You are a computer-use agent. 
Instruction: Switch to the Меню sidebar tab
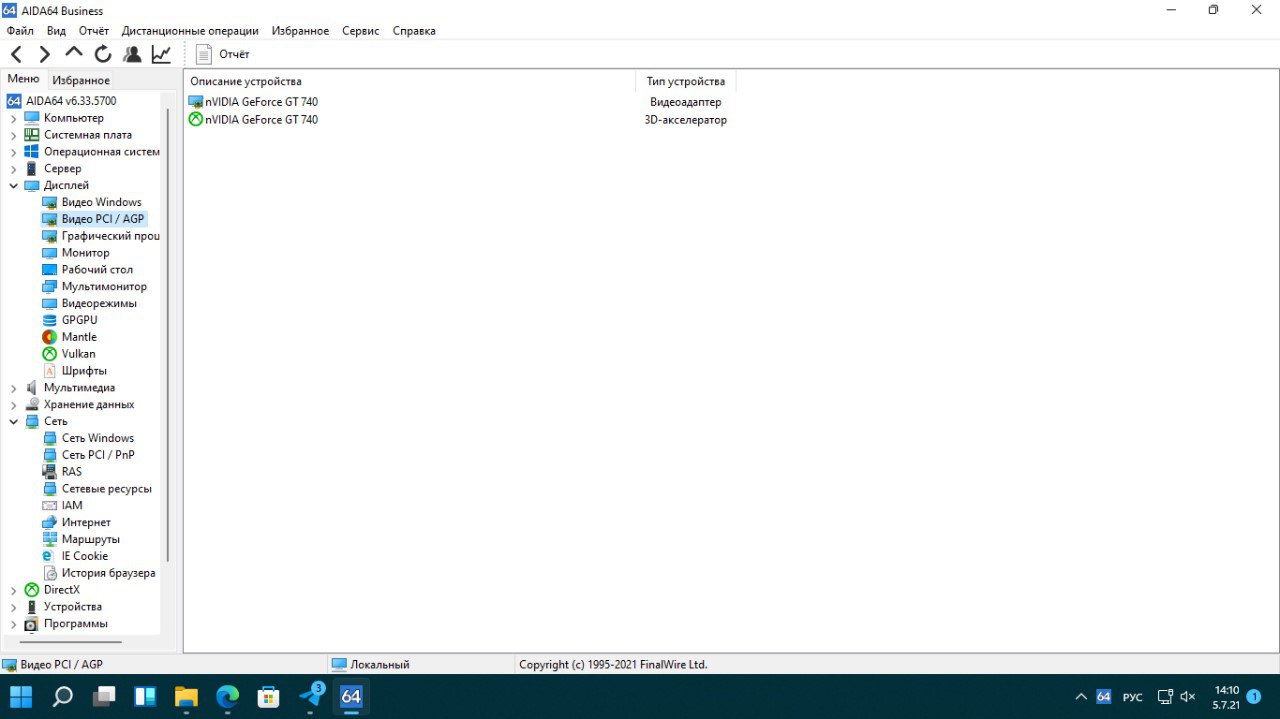tap(23, 79)
